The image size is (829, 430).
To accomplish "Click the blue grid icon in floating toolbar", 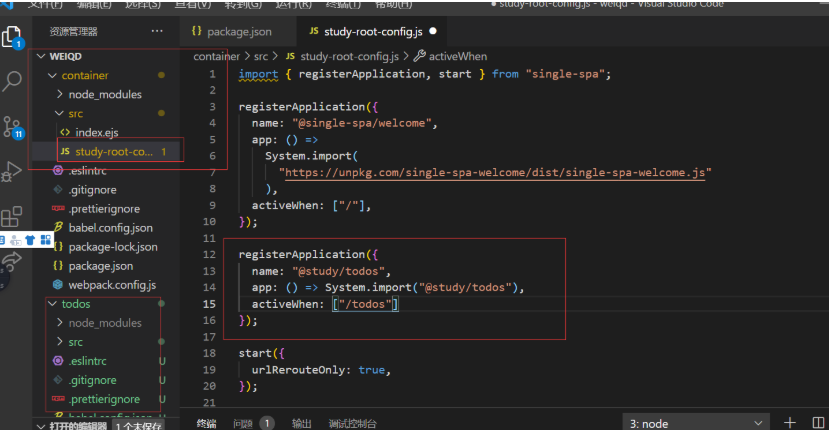I will (45, 240).
